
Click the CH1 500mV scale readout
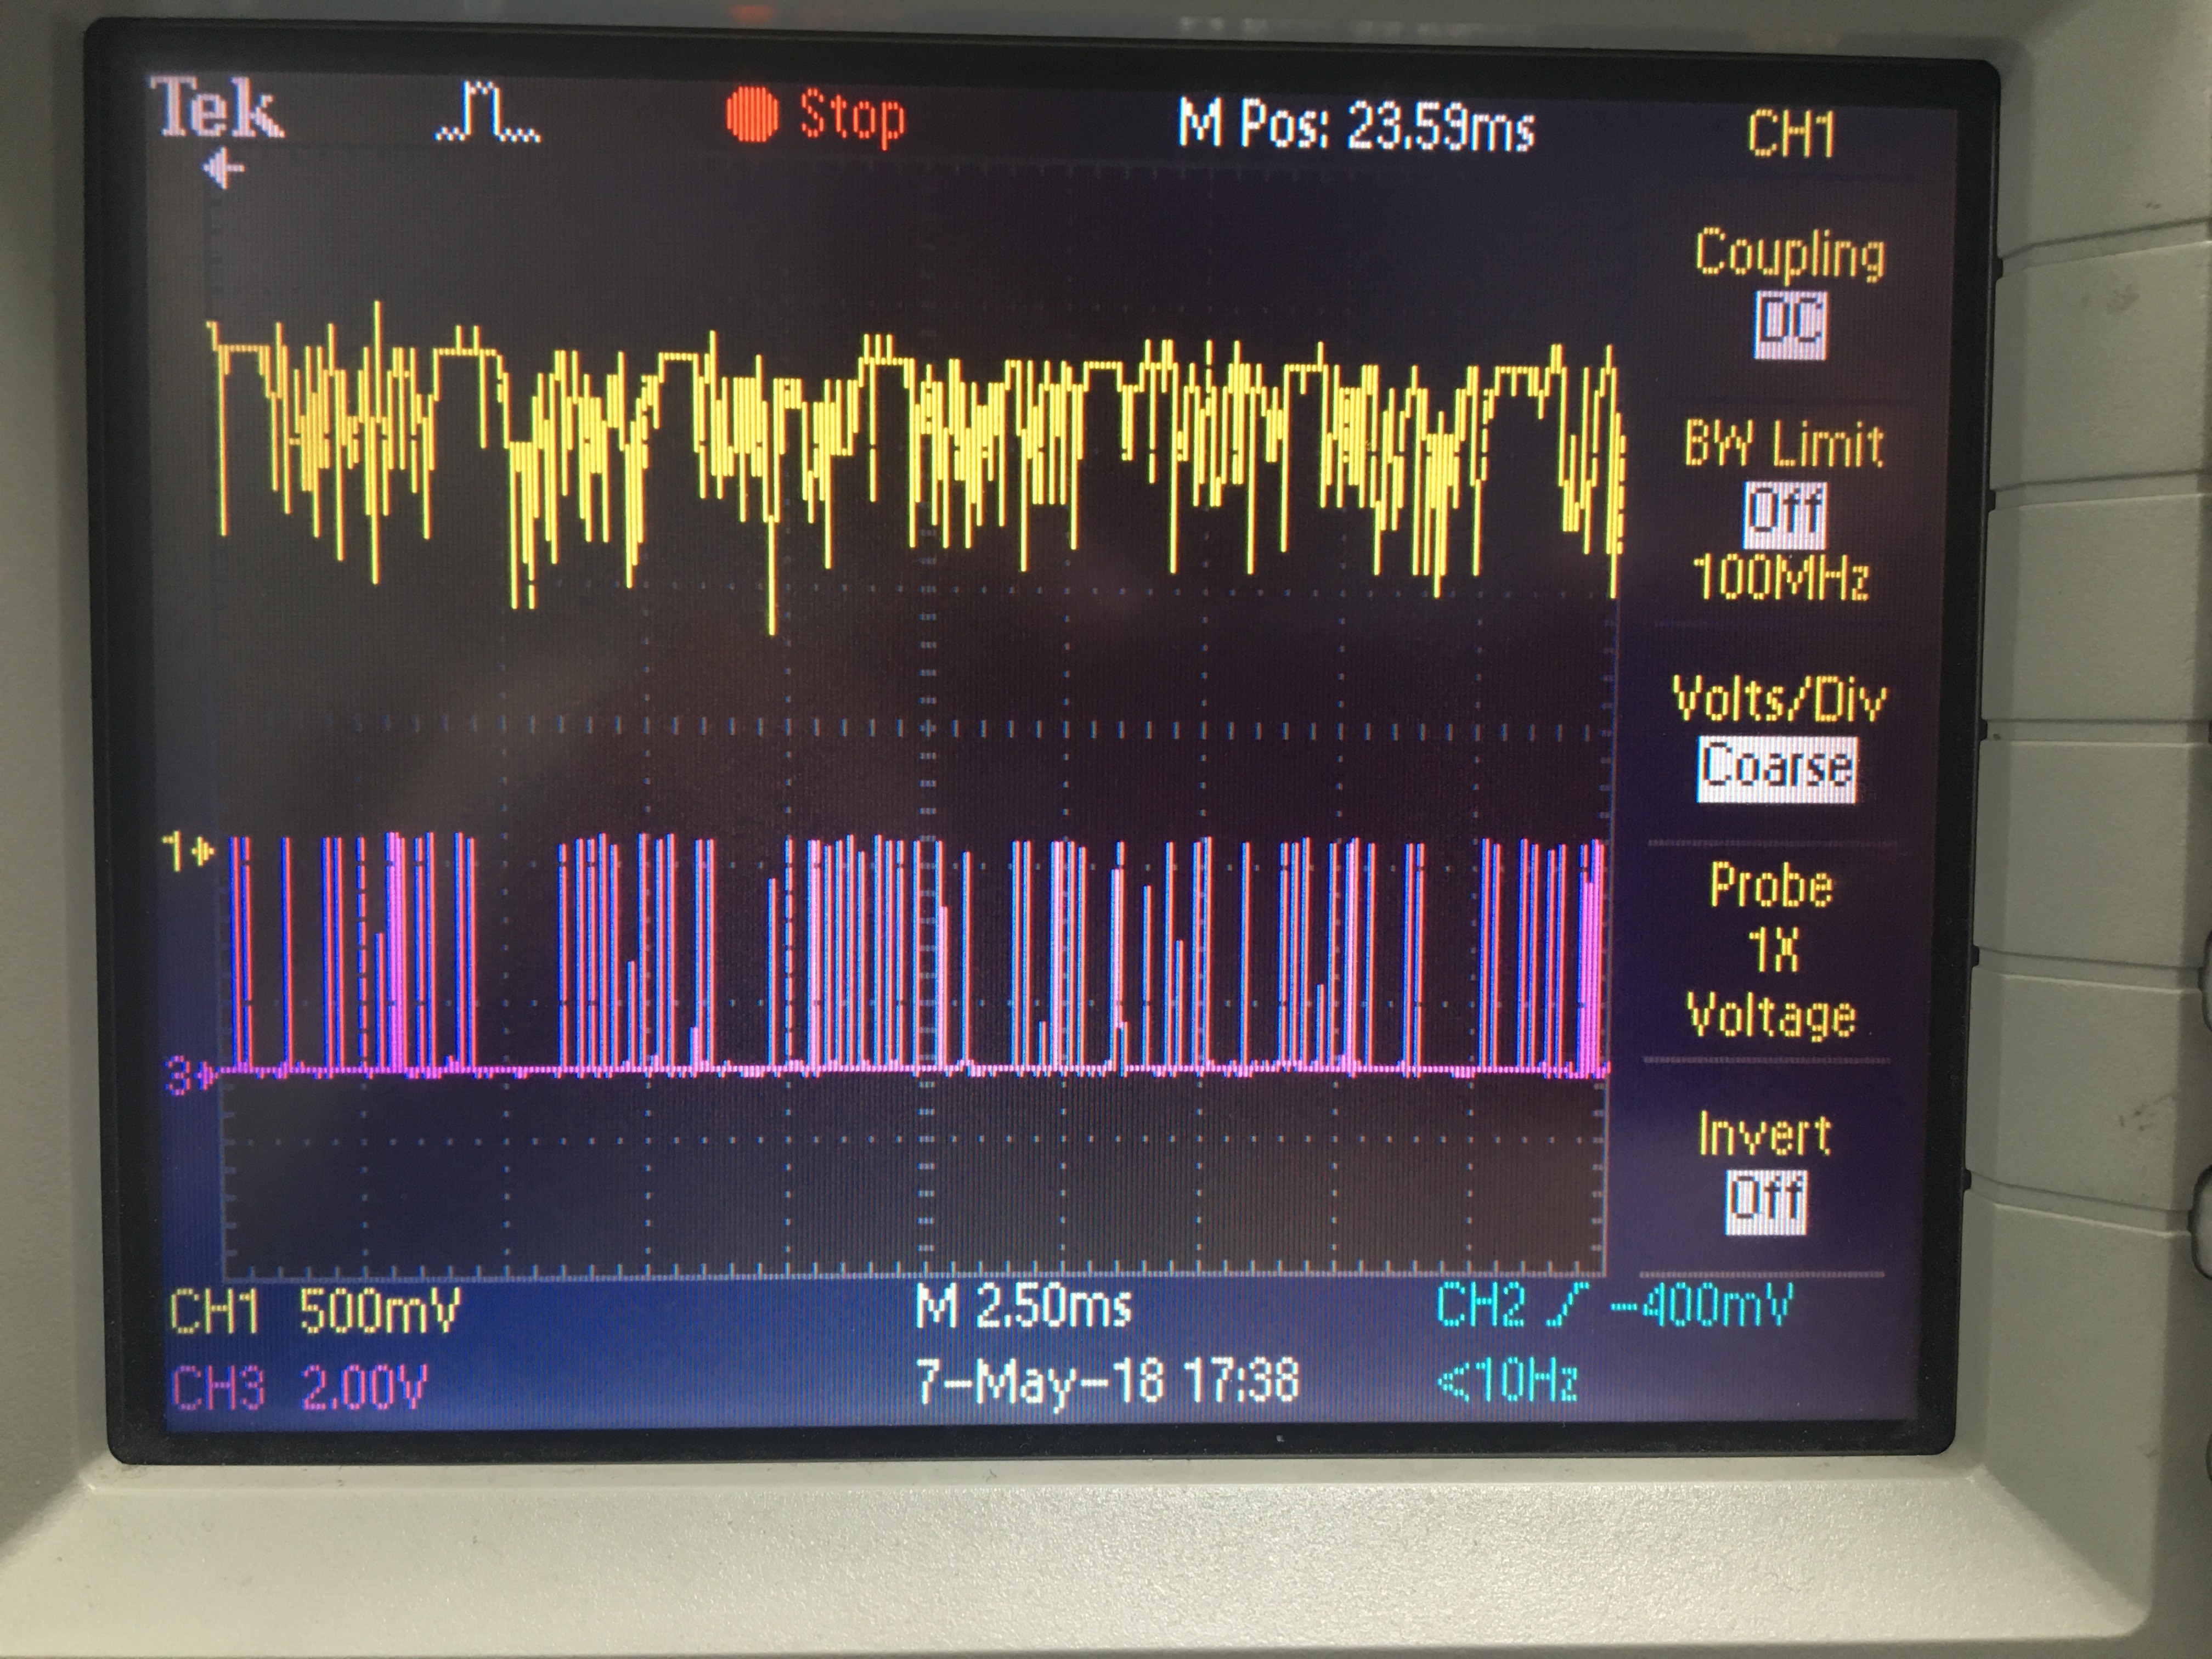pos(314,1311)
